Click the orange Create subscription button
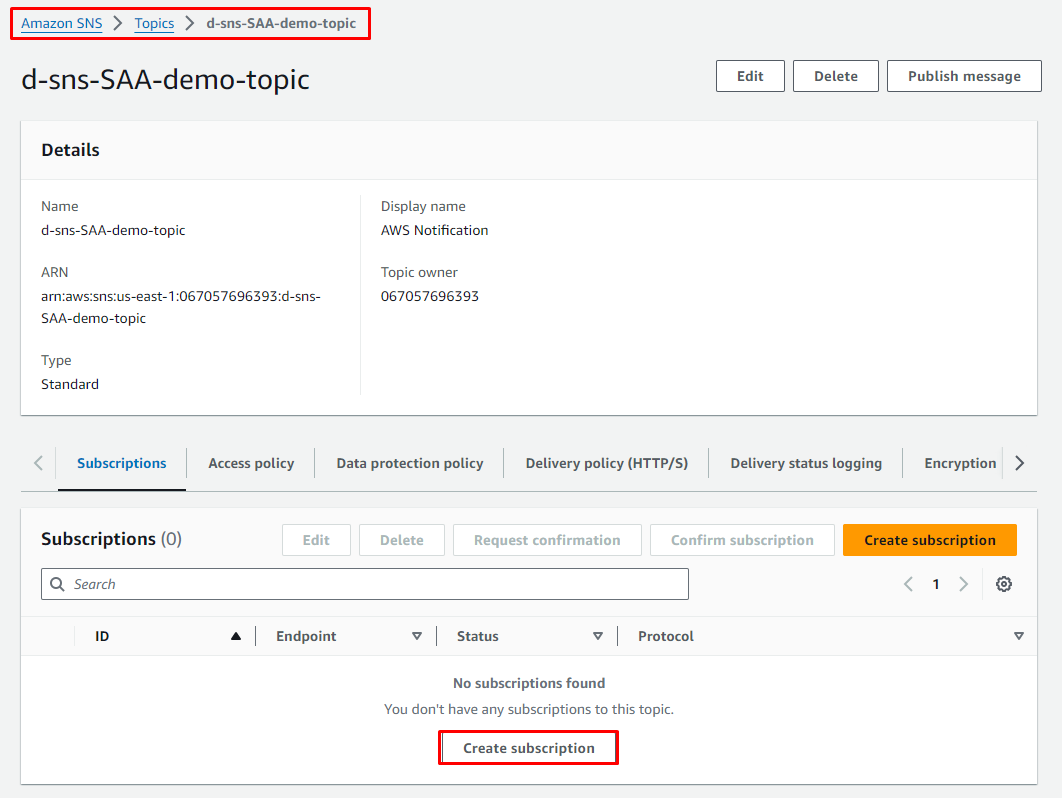The height and width of the screenshot is (798, 1062). click(x=929, y=540)
